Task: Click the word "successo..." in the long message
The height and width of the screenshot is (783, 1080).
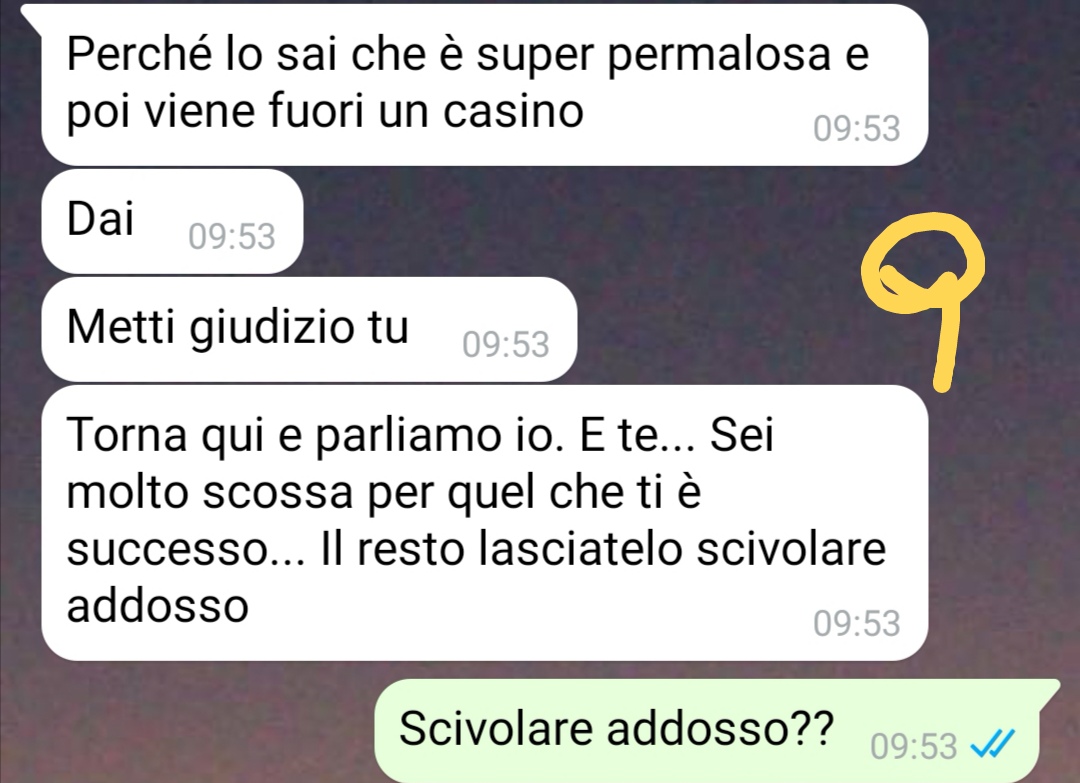Action: 186,551
